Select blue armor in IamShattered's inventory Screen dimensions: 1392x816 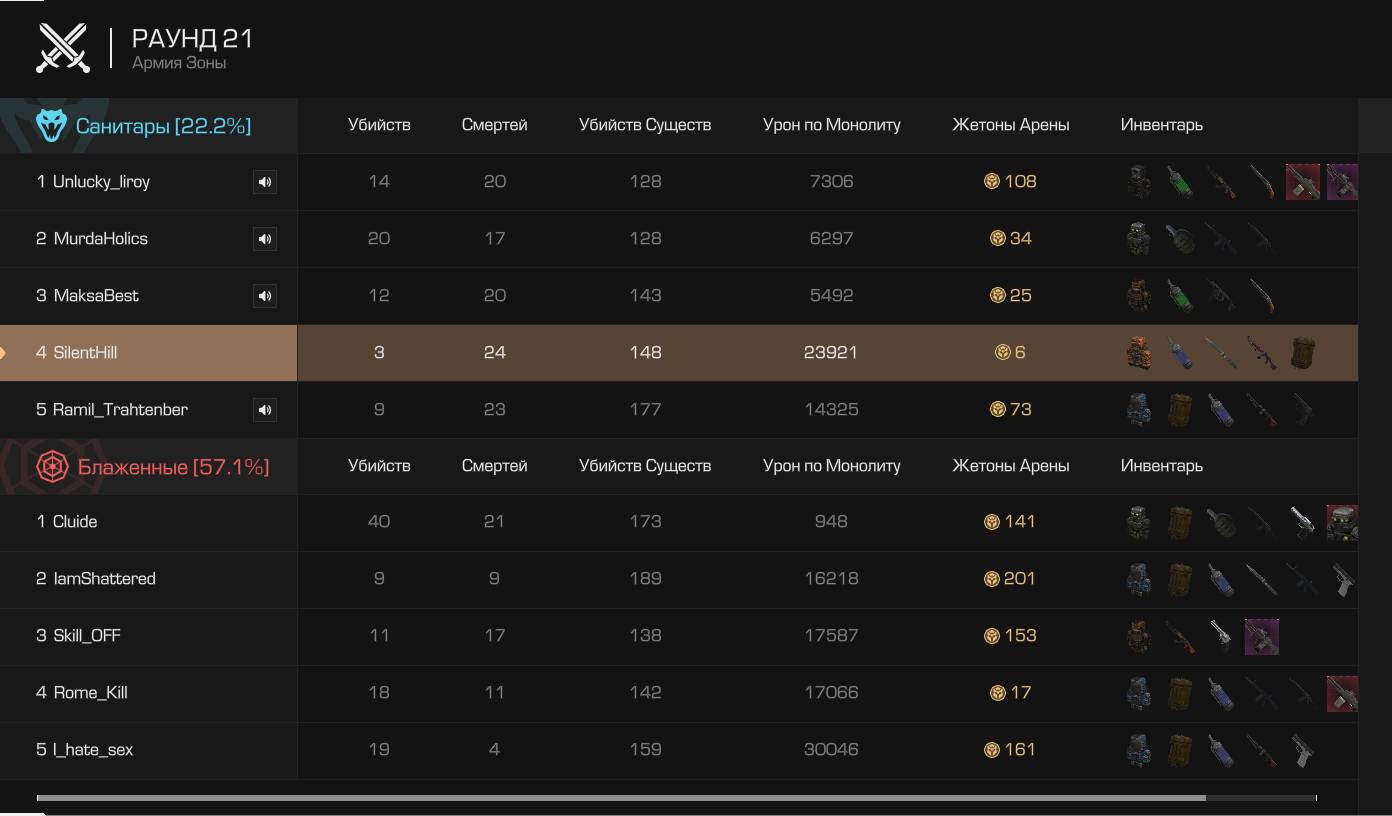point(1138,579)
